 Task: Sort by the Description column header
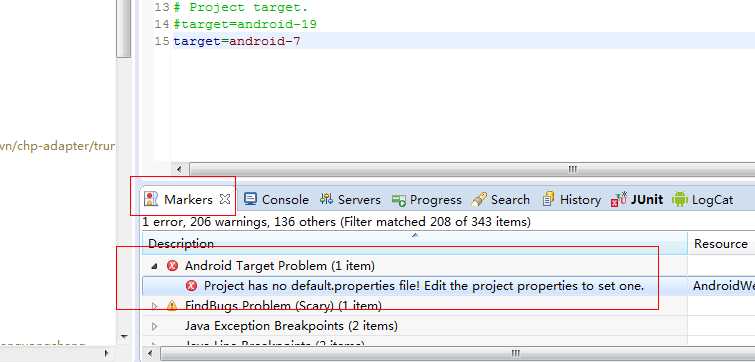(x=415, y=244)
